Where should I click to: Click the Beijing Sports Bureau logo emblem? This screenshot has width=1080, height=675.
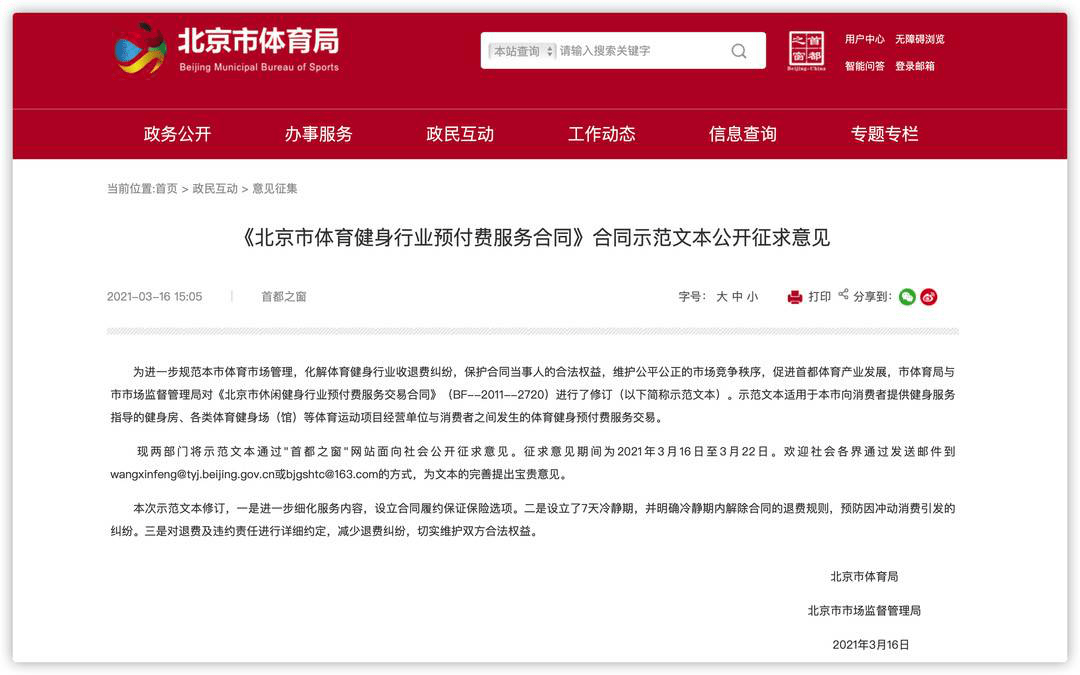141,48
